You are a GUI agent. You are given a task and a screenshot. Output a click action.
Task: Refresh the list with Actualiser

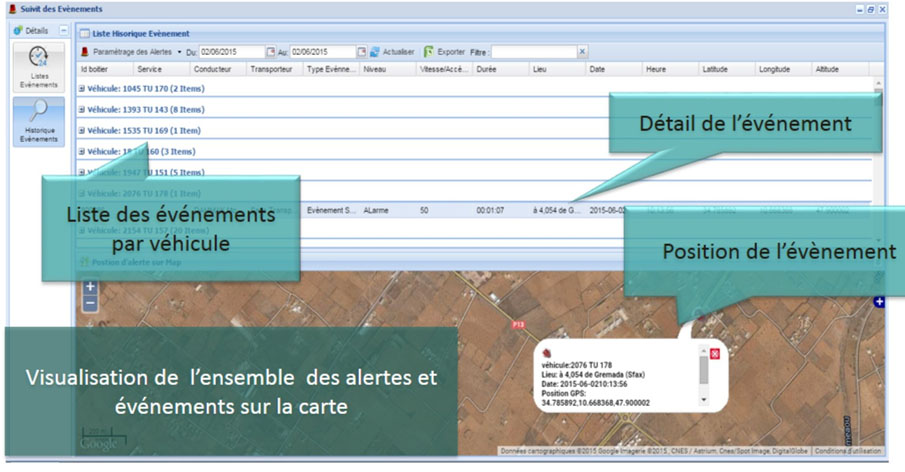[x=392, y=51]
